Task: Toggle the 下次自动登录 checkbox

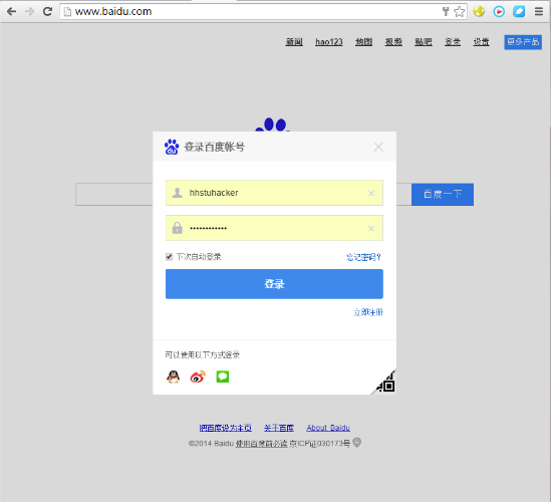Action: (x=169, y=257)
